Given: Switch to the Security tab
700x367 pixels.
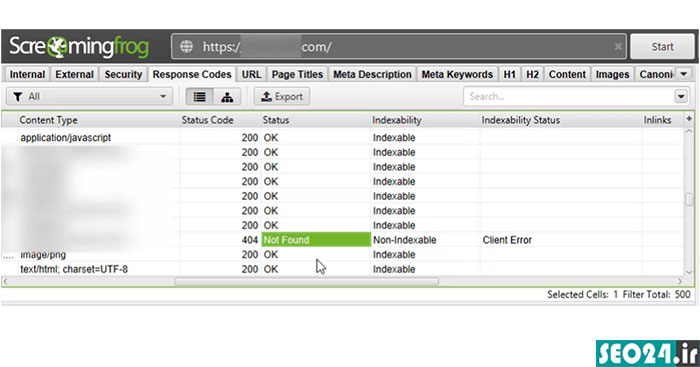Looking at the screenshot, I should (123, 75).
